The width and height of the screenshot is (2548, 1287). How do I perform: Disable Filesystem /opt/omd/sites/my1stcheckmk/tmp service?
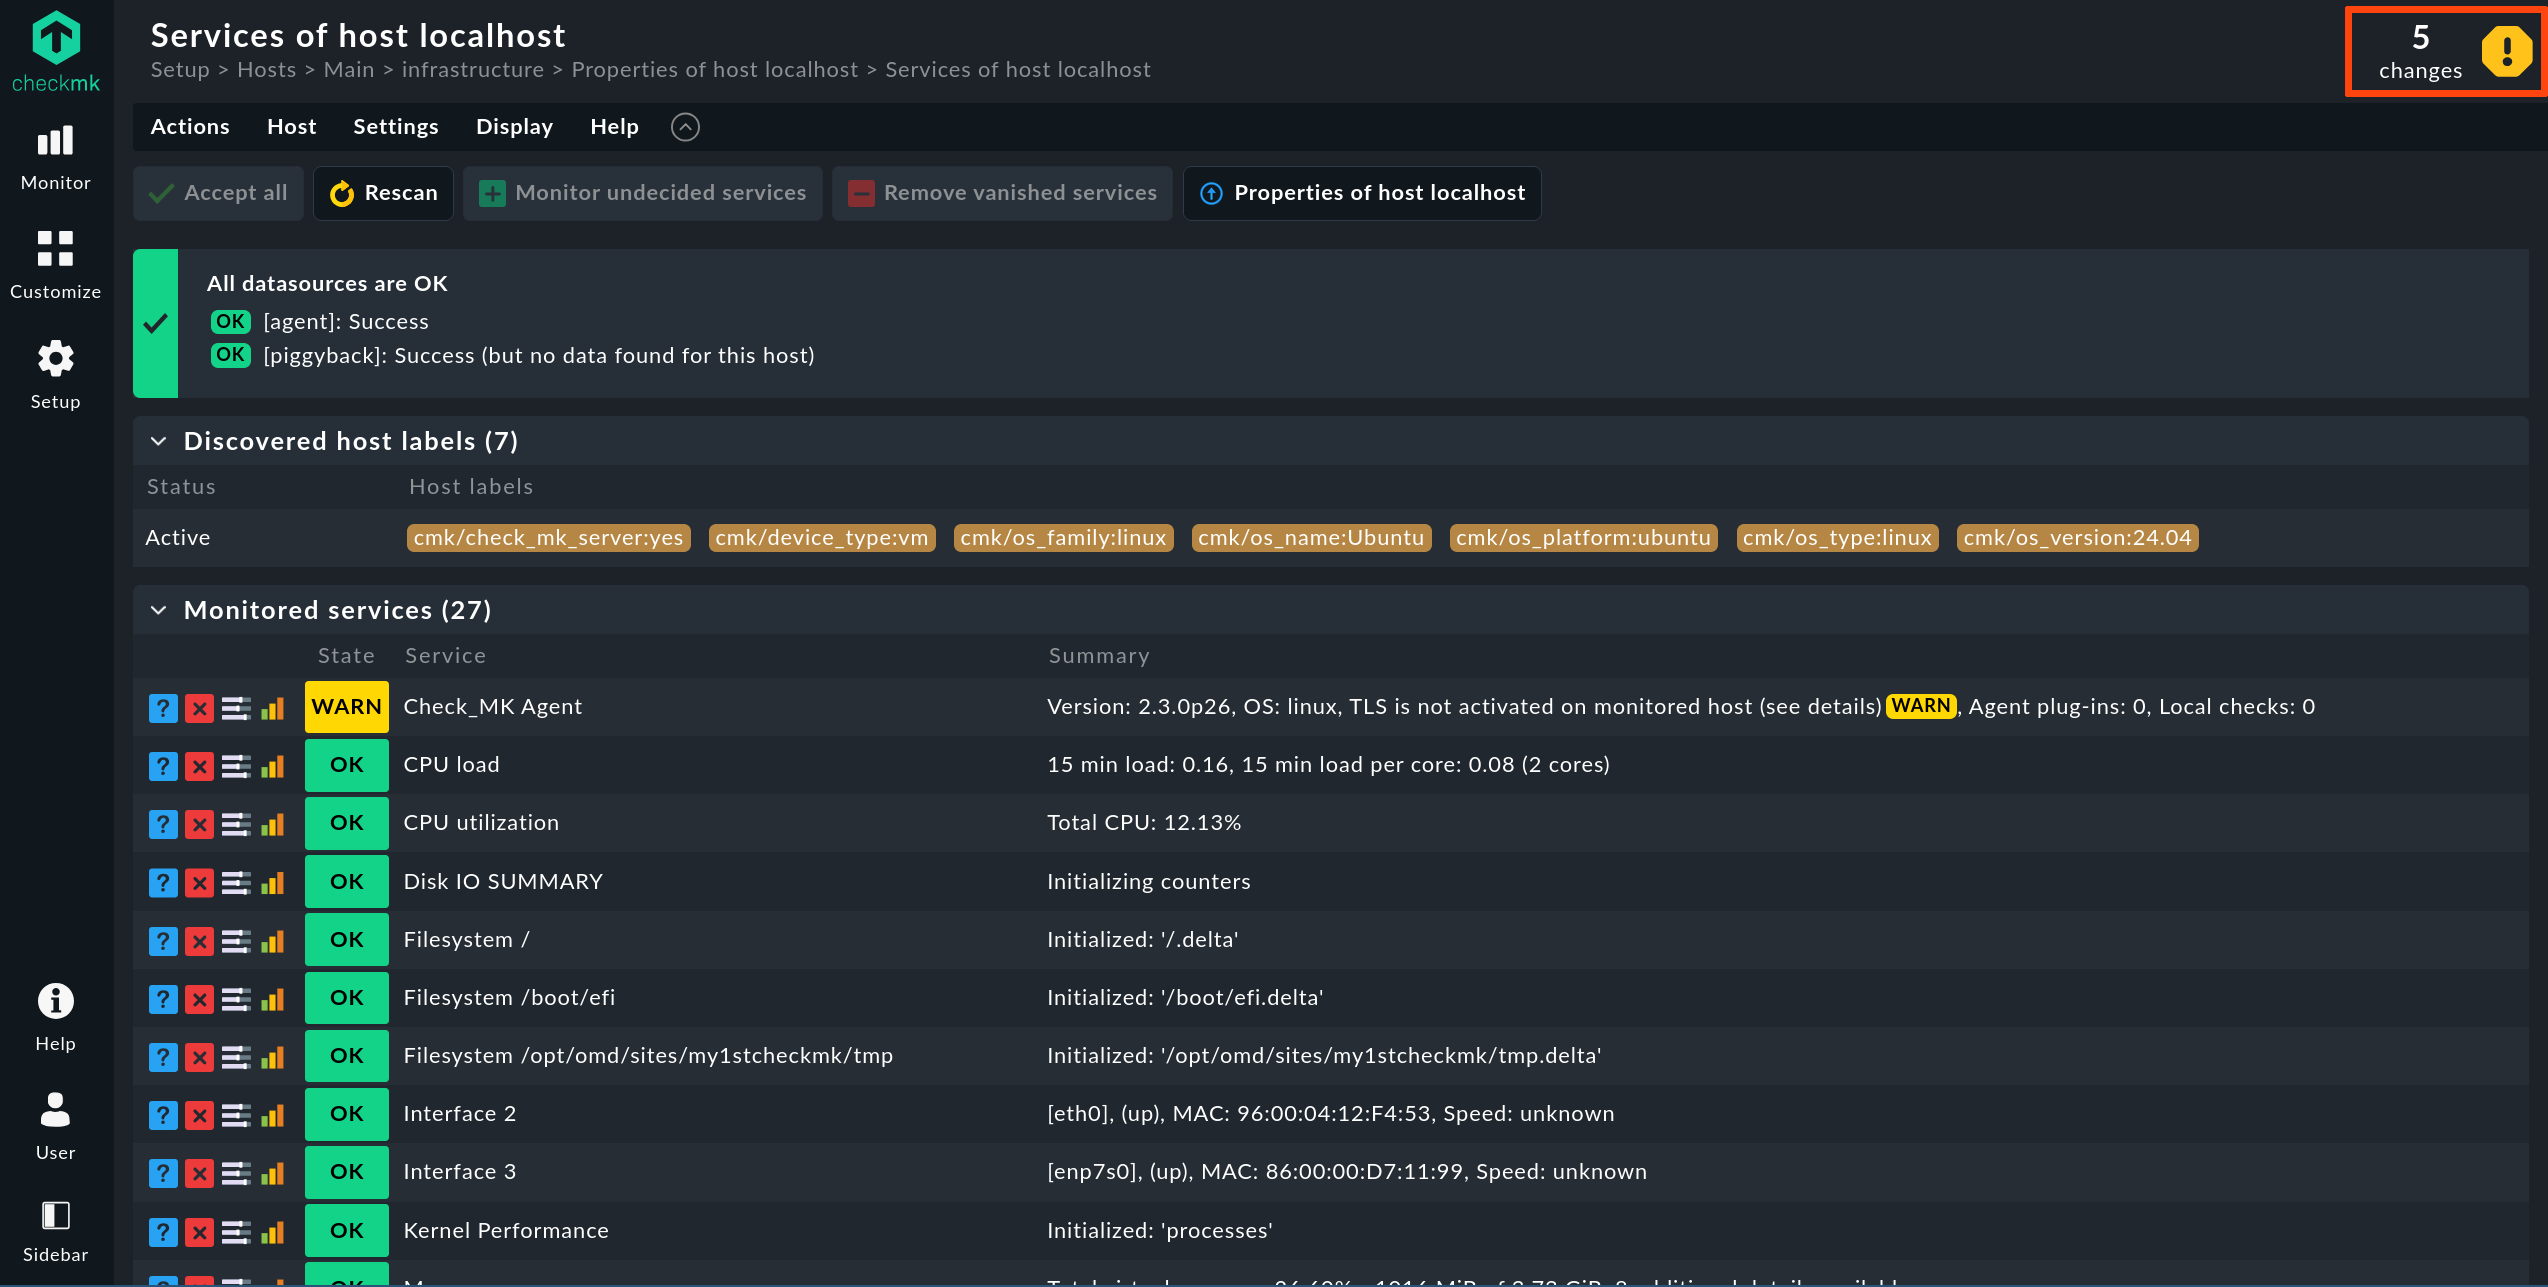(200, 1057)
